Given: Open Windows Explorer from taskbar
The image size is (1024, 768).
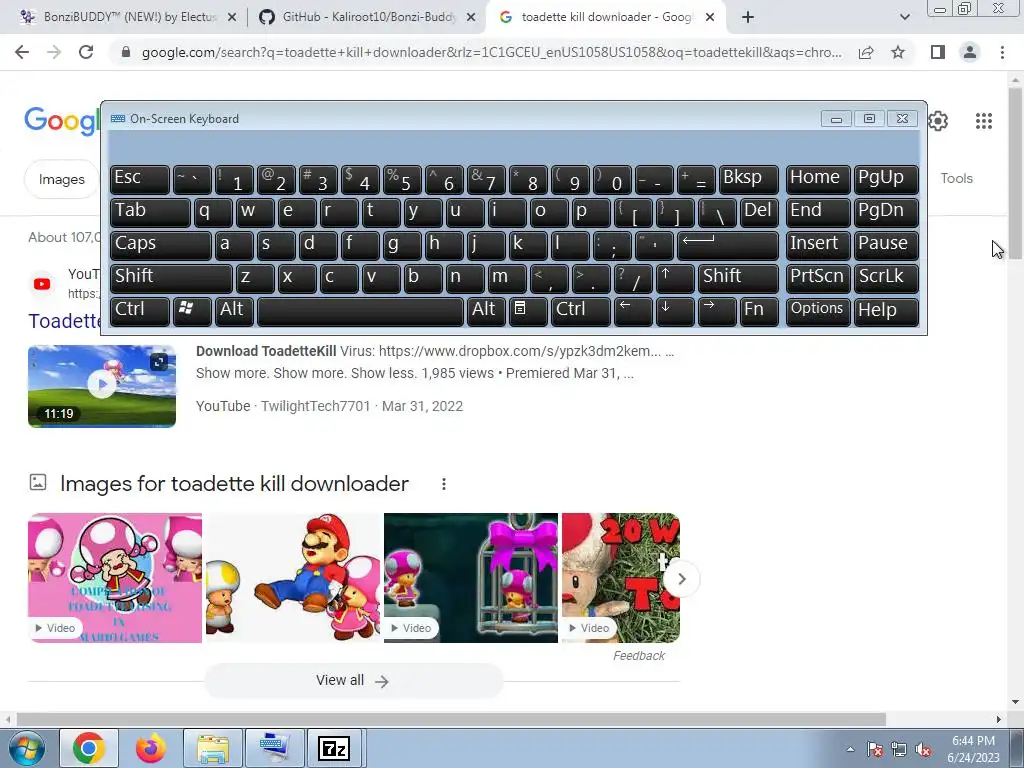Looking at the screenshot, I should click(213, 748).
